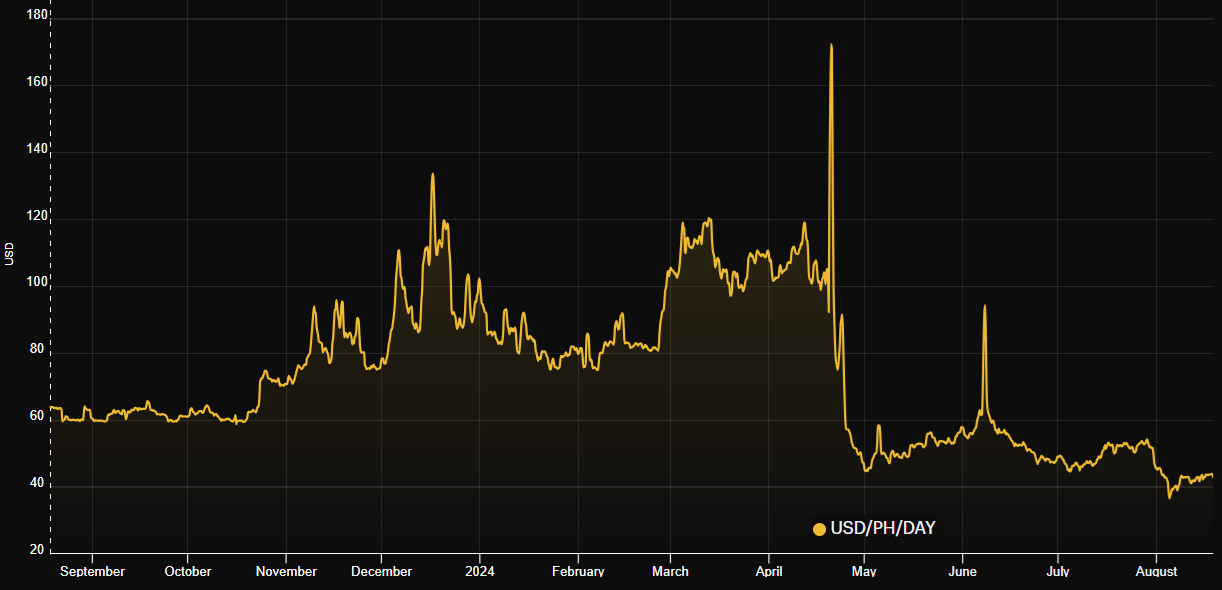Image resolution: width=1222 pixels, height=590 pixels.
Task: Click the 100 value on the y-axis
Action: pos(36,285)
